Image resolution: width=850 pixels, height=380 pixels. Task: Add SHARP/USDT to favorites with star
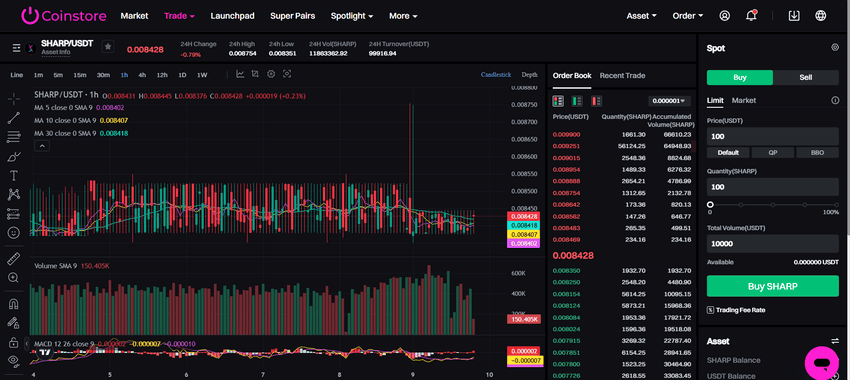coord(108,47)
